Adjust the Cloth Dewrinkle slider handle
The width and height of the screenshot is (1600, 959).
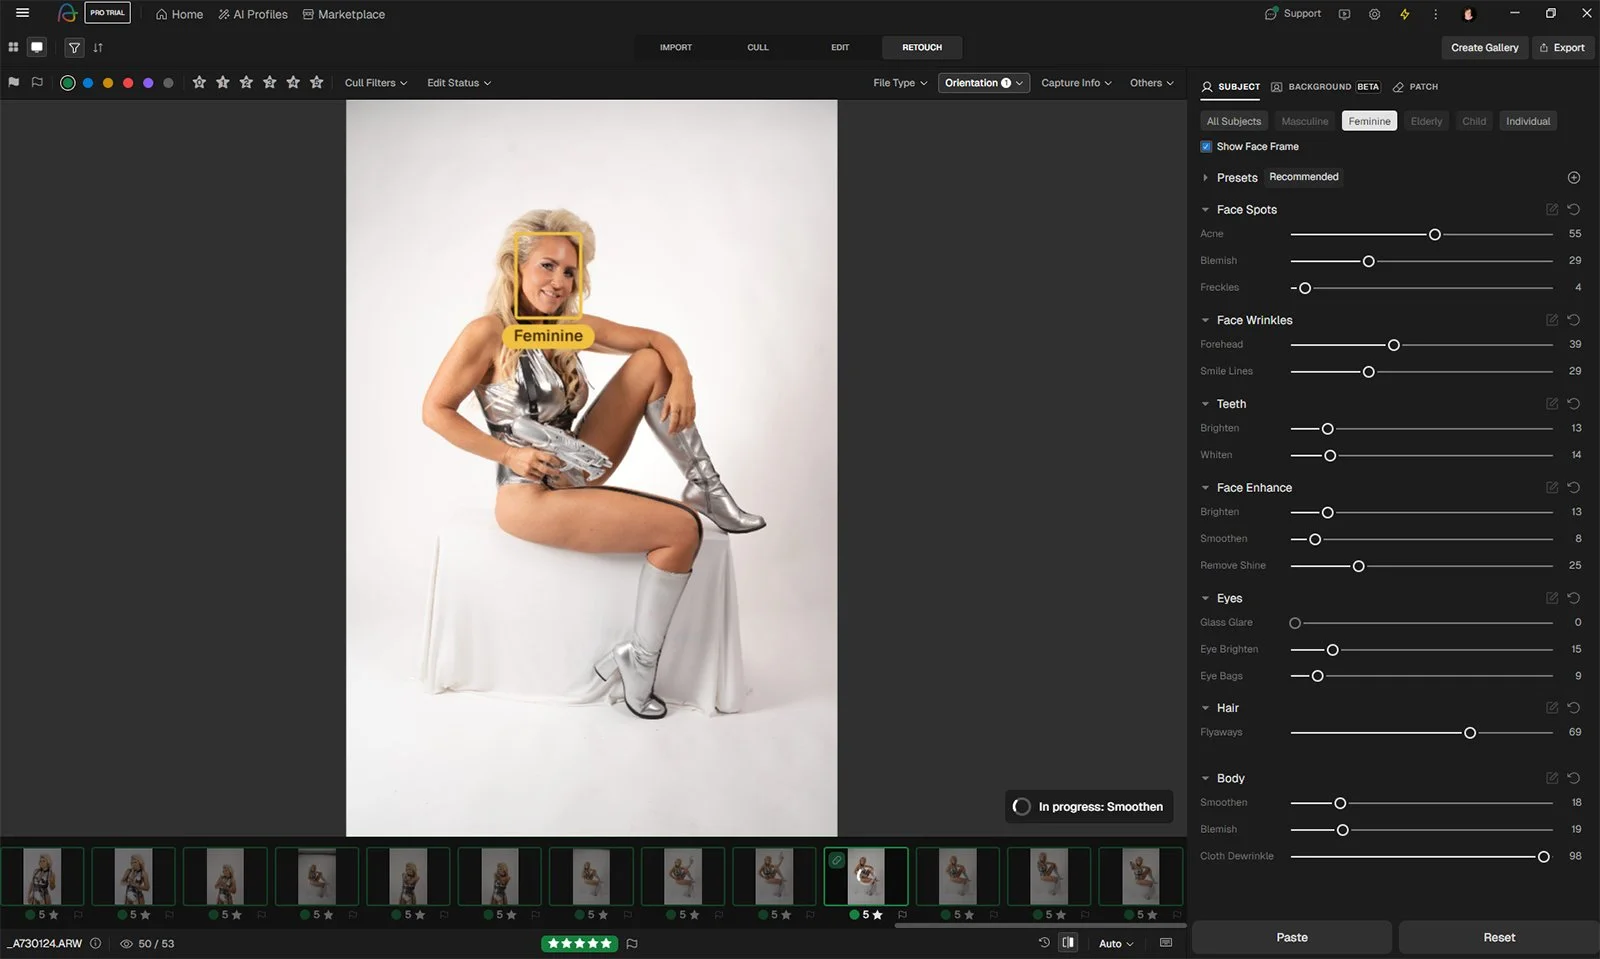click(x=1544, y=857)
